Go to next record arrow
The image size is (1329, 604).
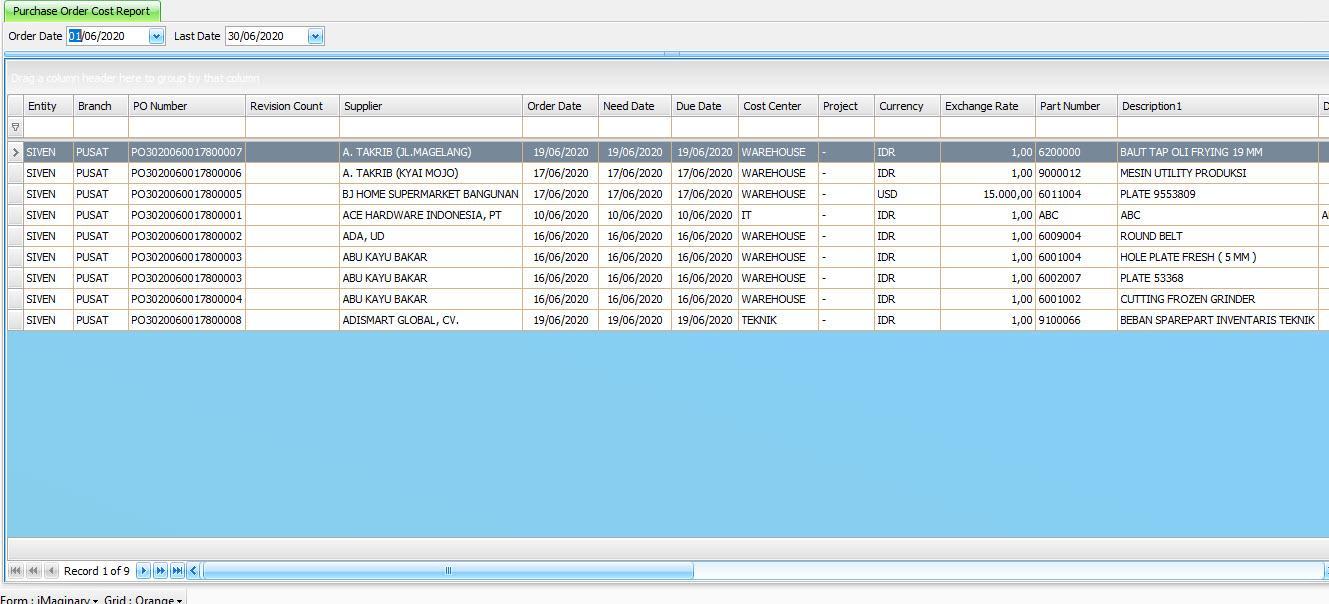click(x=143, y=571)
